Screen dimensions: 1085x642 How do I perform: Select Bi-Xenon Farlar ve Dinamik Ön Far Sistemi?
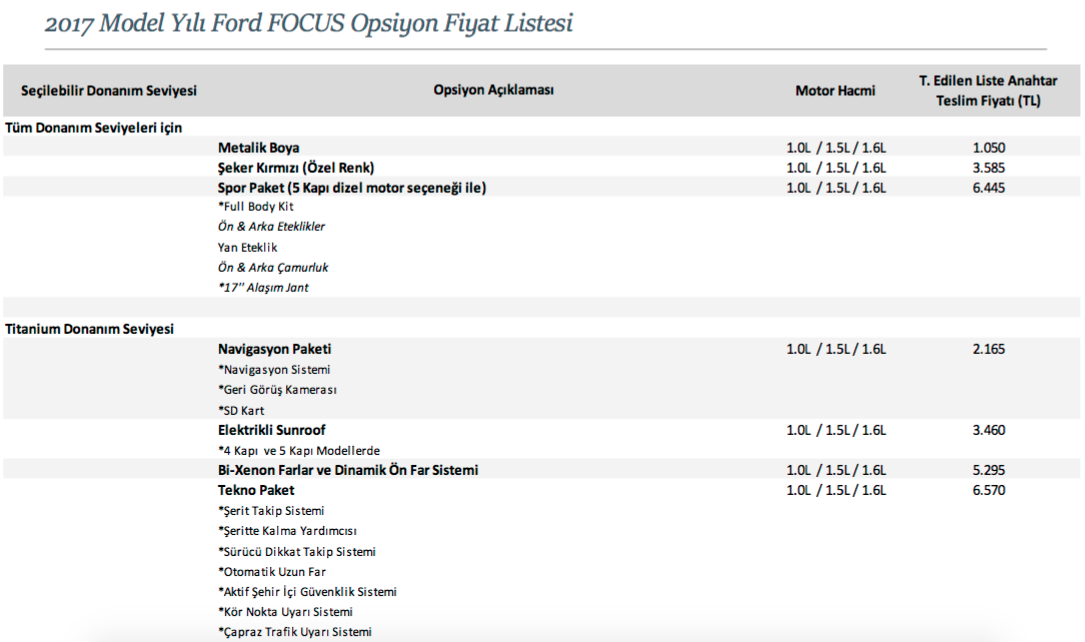coord(347,470)
